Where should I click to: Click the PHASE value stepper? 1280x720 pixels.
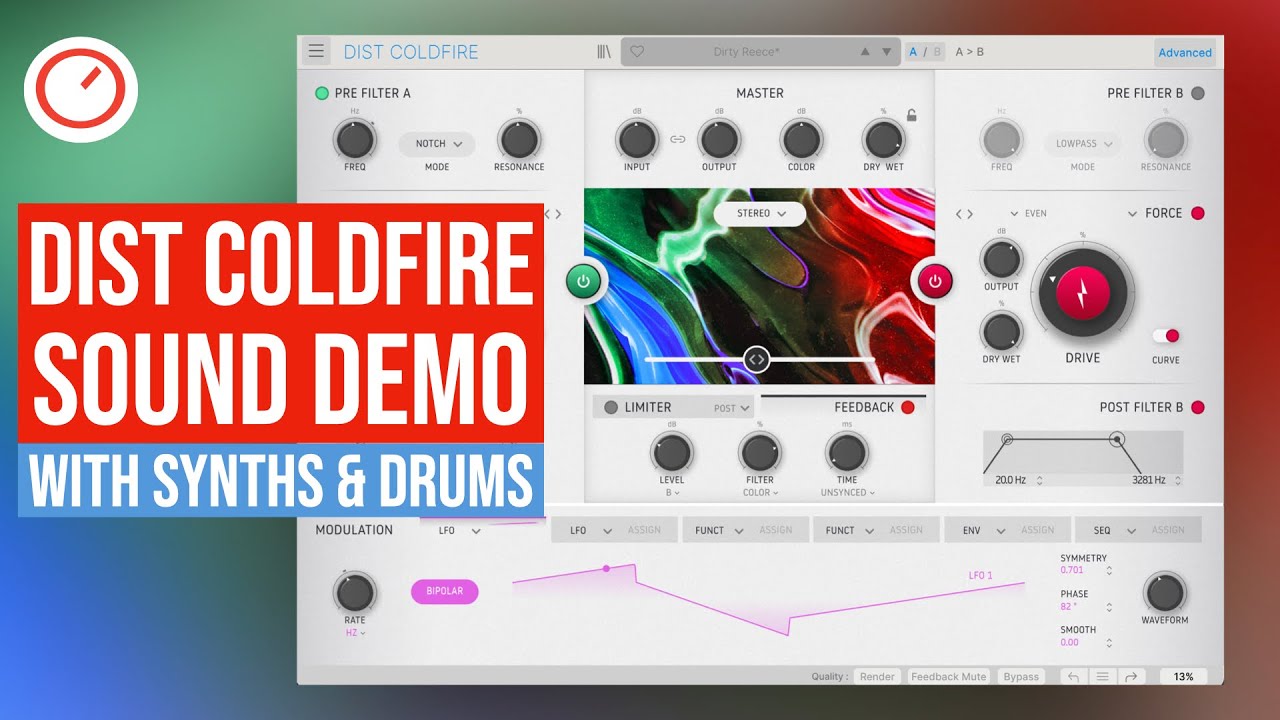tap(1108, 607)
